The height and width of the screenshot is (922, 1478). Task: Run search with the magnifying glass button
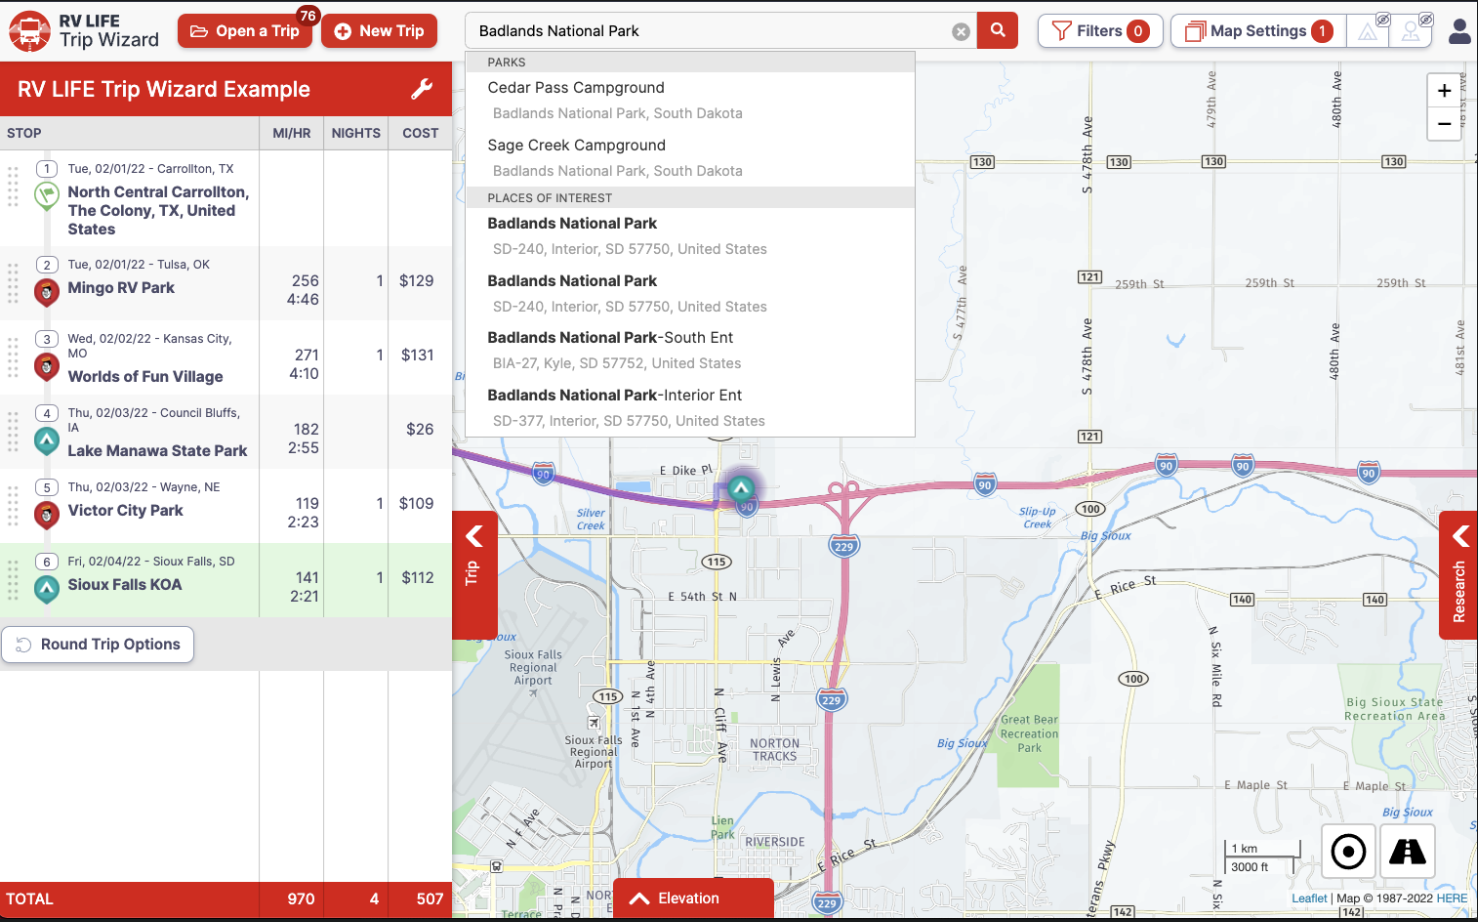click(997, 31)
